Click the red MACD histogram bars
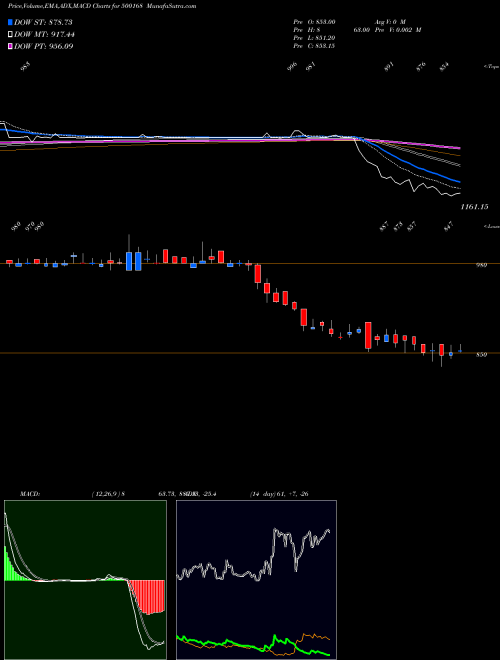Viewport: 500px width, 660px height. point(146,596)
